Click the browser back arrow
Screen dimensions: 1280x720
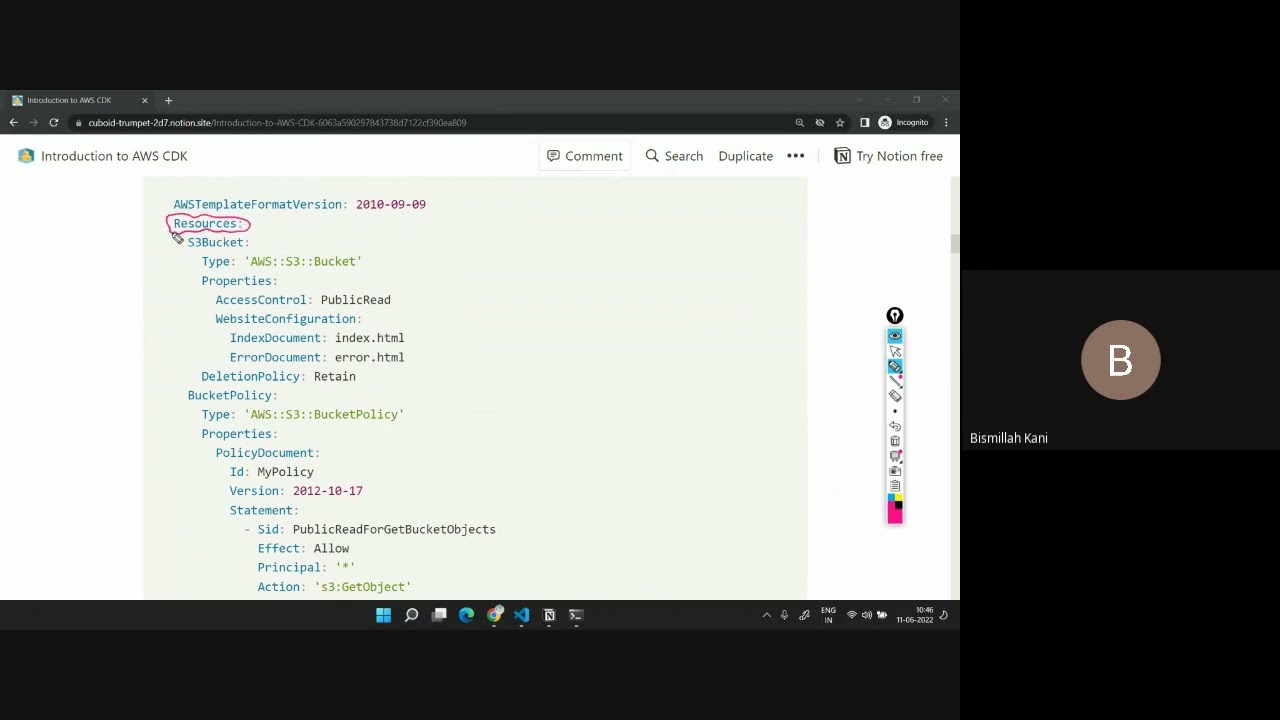pos(13,122)
